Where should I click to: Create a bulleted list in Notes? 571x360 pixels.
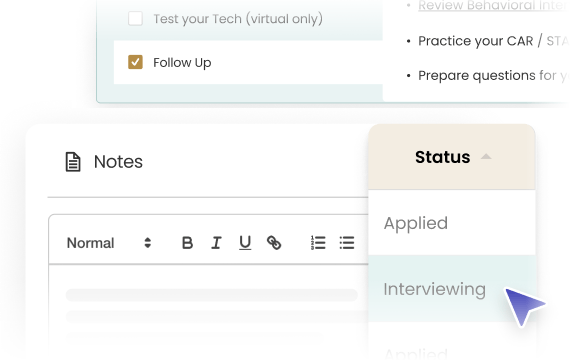tap(347, 243)
